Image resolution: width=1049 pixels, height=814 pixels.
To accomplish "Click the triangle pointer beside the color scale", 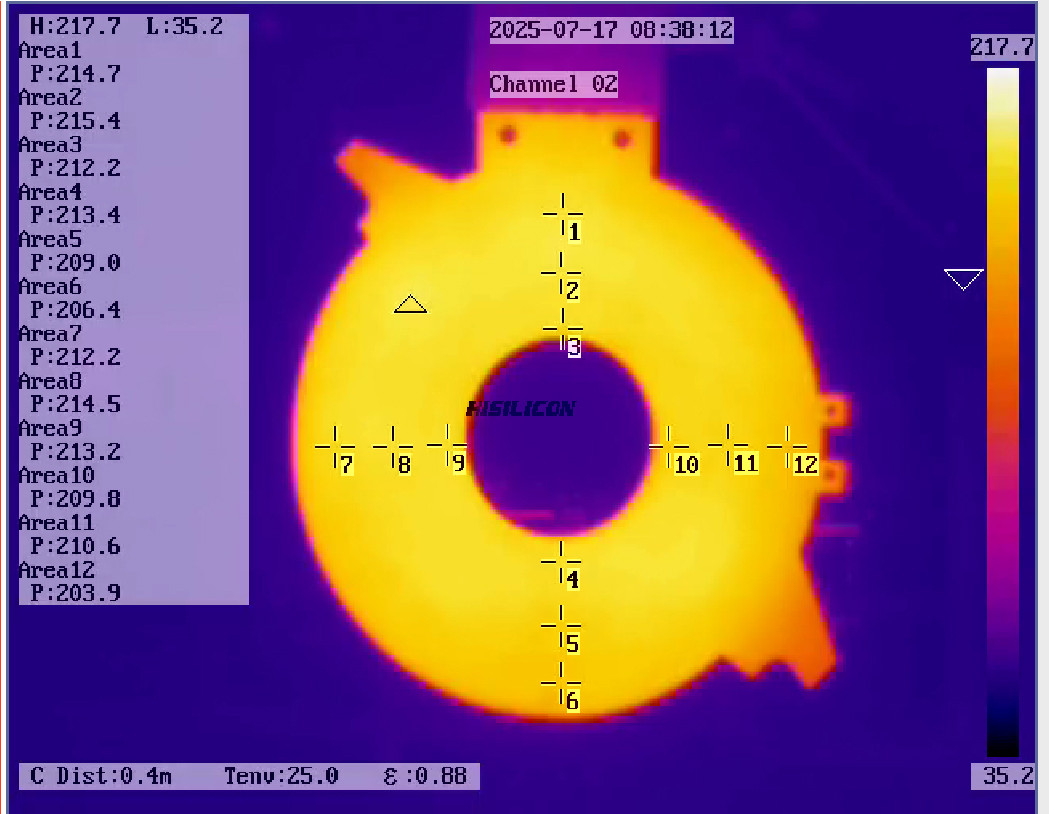I will 964,279.
